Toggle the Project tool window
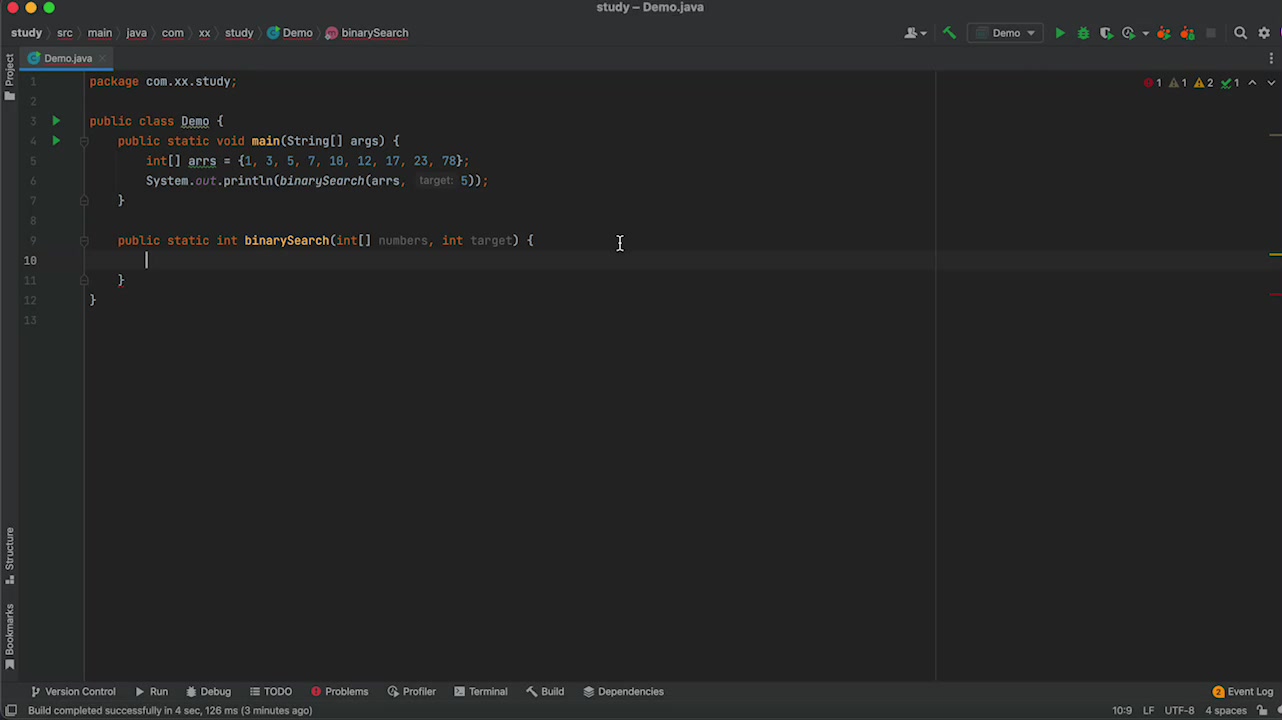The width and height of the screenshot is (1282, 720). point(9,77)
